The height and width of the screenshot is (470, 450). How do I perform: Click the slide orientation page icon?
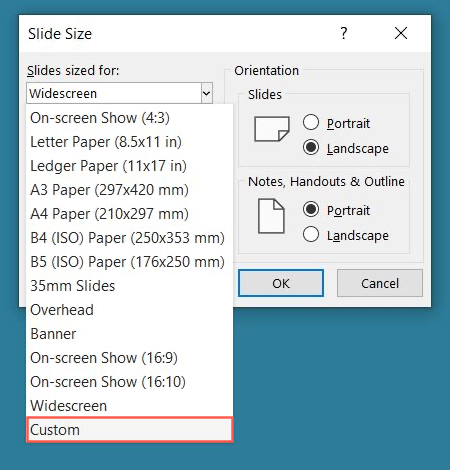(271, 129)
